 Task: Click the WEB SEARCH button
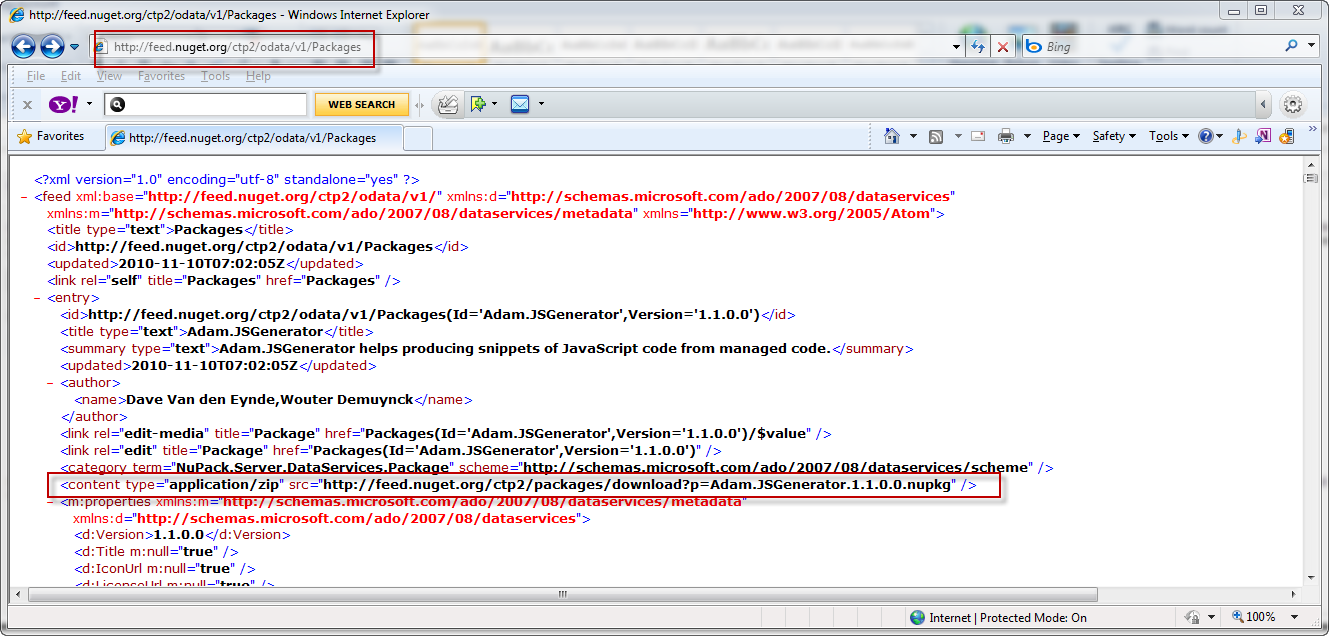point(362,104)
